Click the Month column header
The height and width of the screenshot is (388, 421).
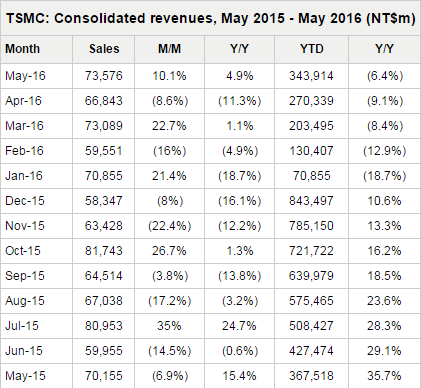pyautogui.click(x=23, y=49)
